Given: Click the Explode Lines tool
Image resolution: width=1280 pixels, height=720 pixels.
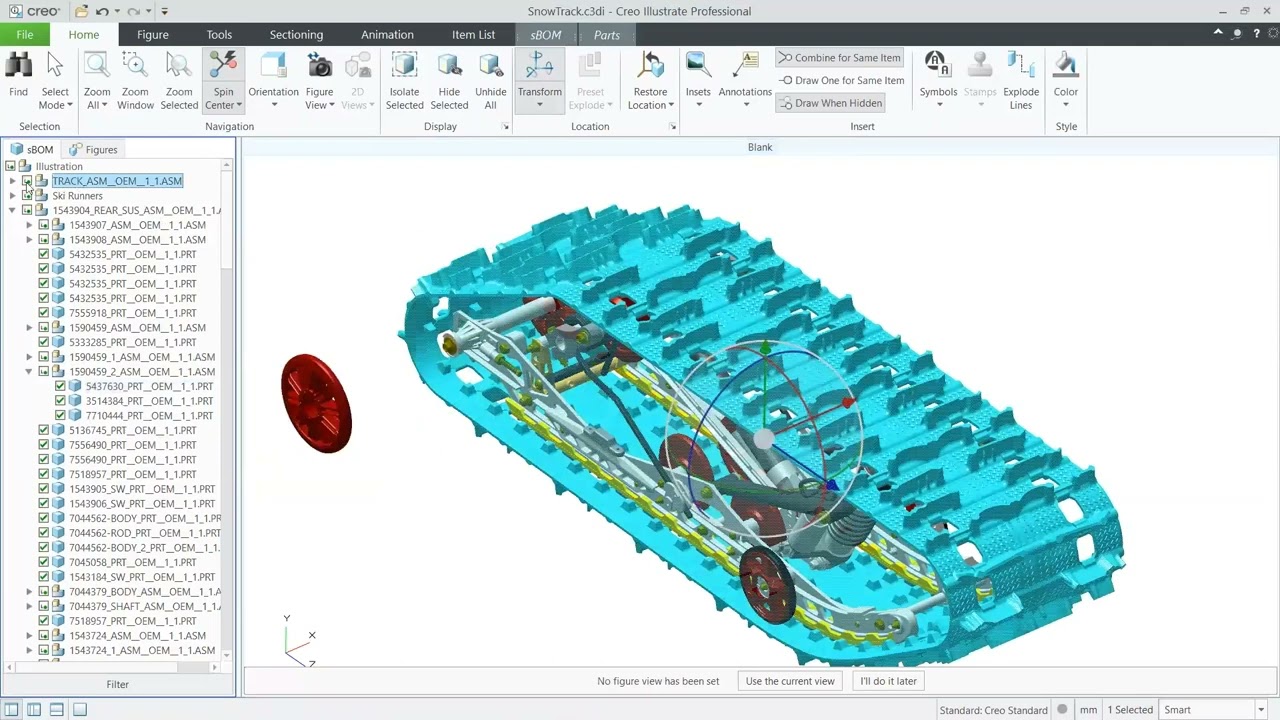Looking at the screenshot, I should pos(1021,80).
